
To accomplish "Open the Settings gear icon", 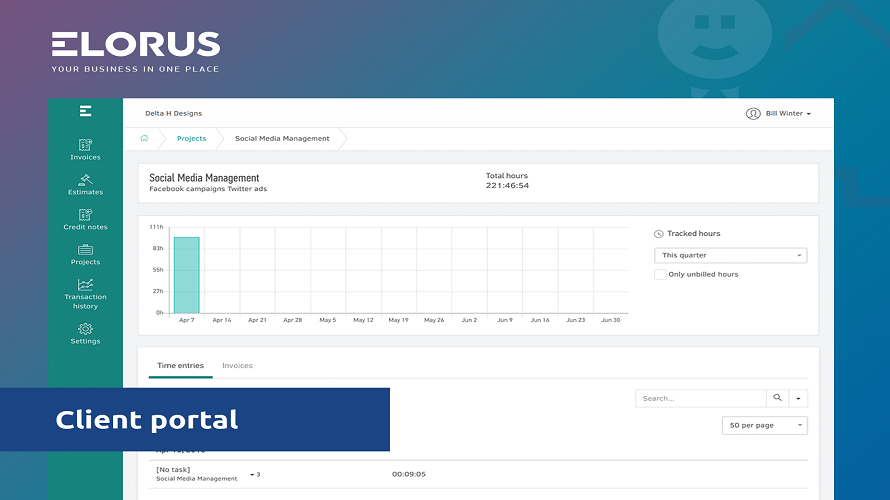I will pyautogui.click(x=85, y=329).
